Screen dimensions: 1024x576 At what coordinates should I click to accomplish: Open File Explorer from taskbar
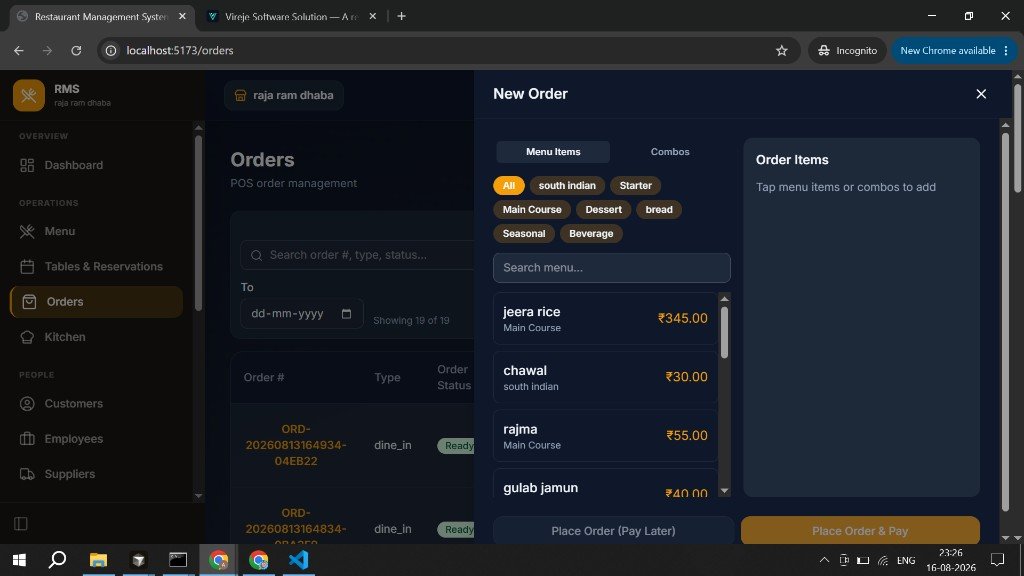pos(99,560)
